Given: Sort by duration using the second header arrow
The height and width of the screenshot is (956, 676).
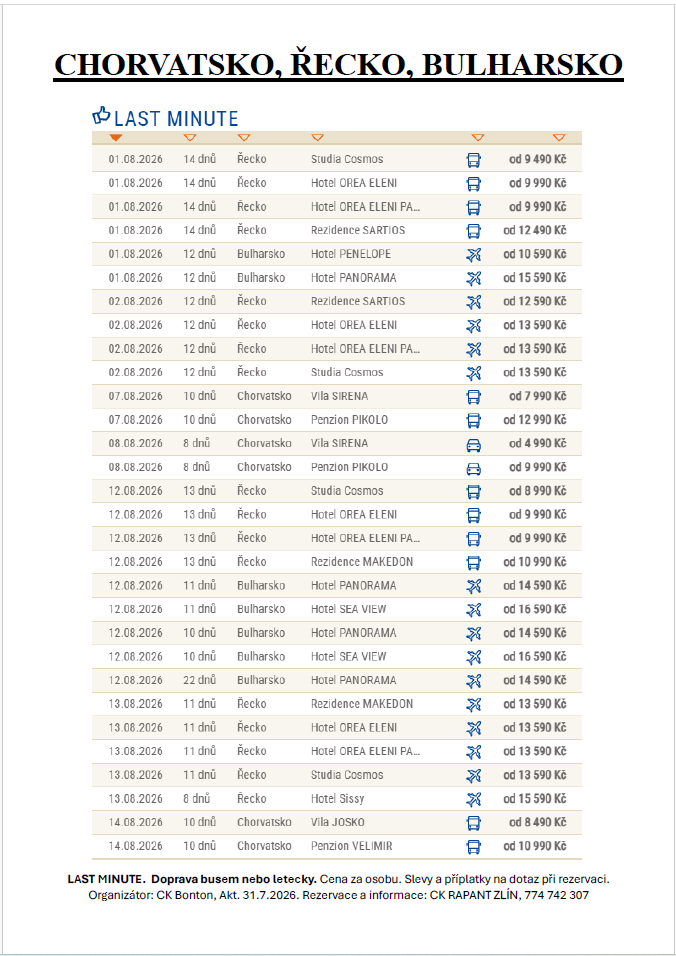Looking at the screenshot, I should [190, 138].
